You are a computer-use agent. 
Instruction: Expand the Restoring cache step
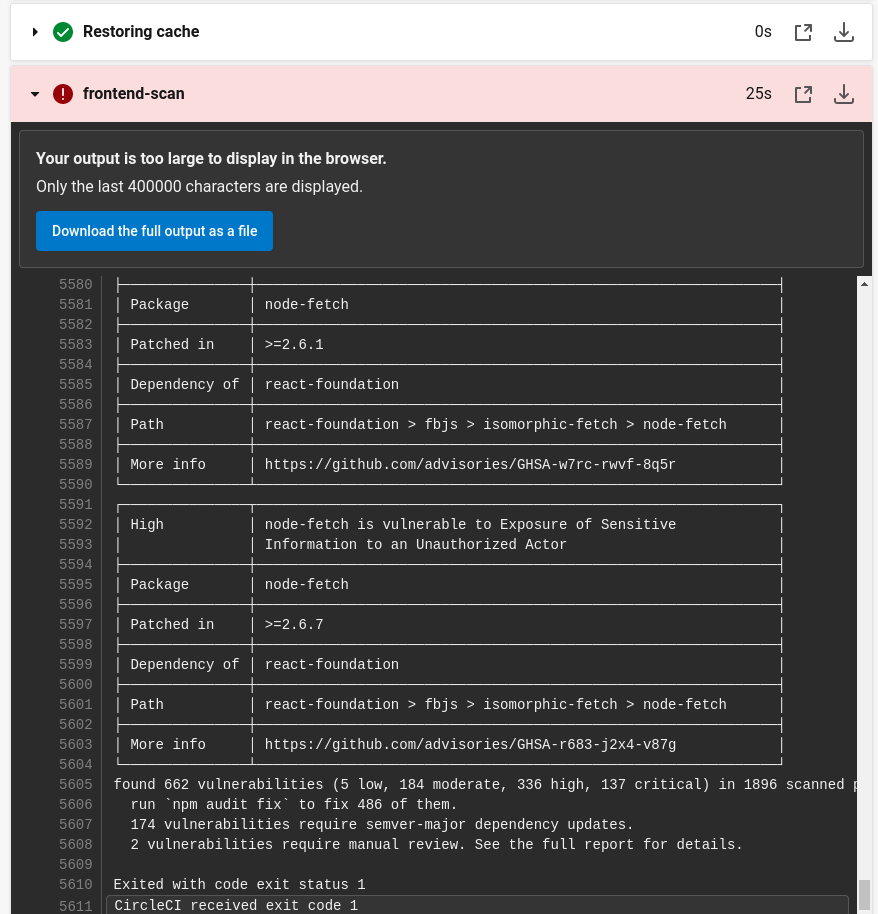pos(35,31)
